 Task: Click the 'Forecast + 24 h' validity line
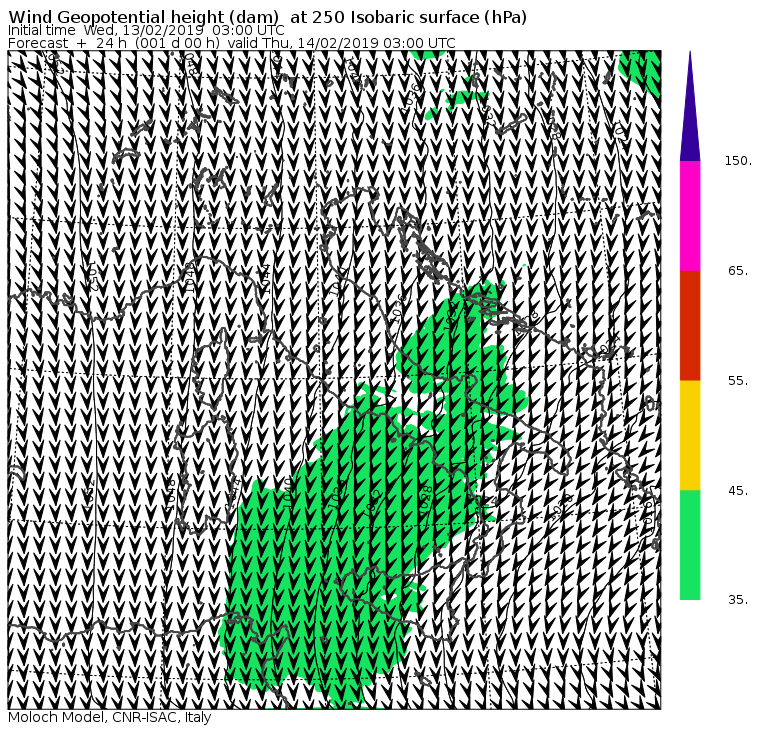click(232, 43)
